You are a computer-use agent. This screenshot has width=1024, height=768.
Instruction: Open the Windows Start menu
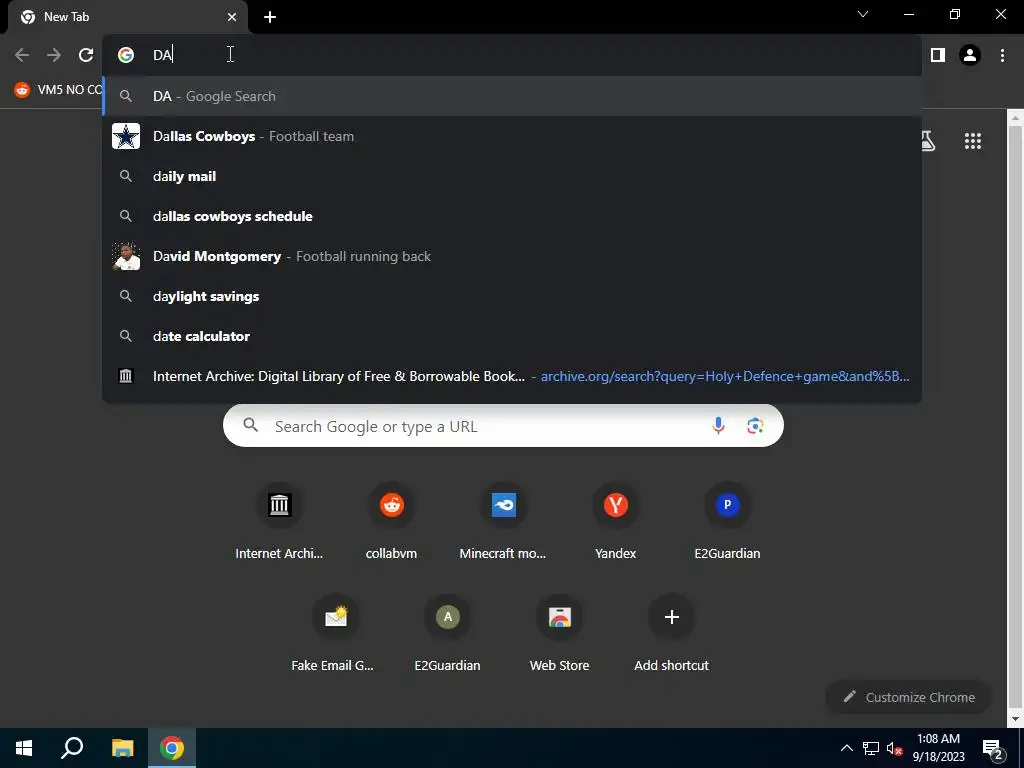click(x=24, y=748)
